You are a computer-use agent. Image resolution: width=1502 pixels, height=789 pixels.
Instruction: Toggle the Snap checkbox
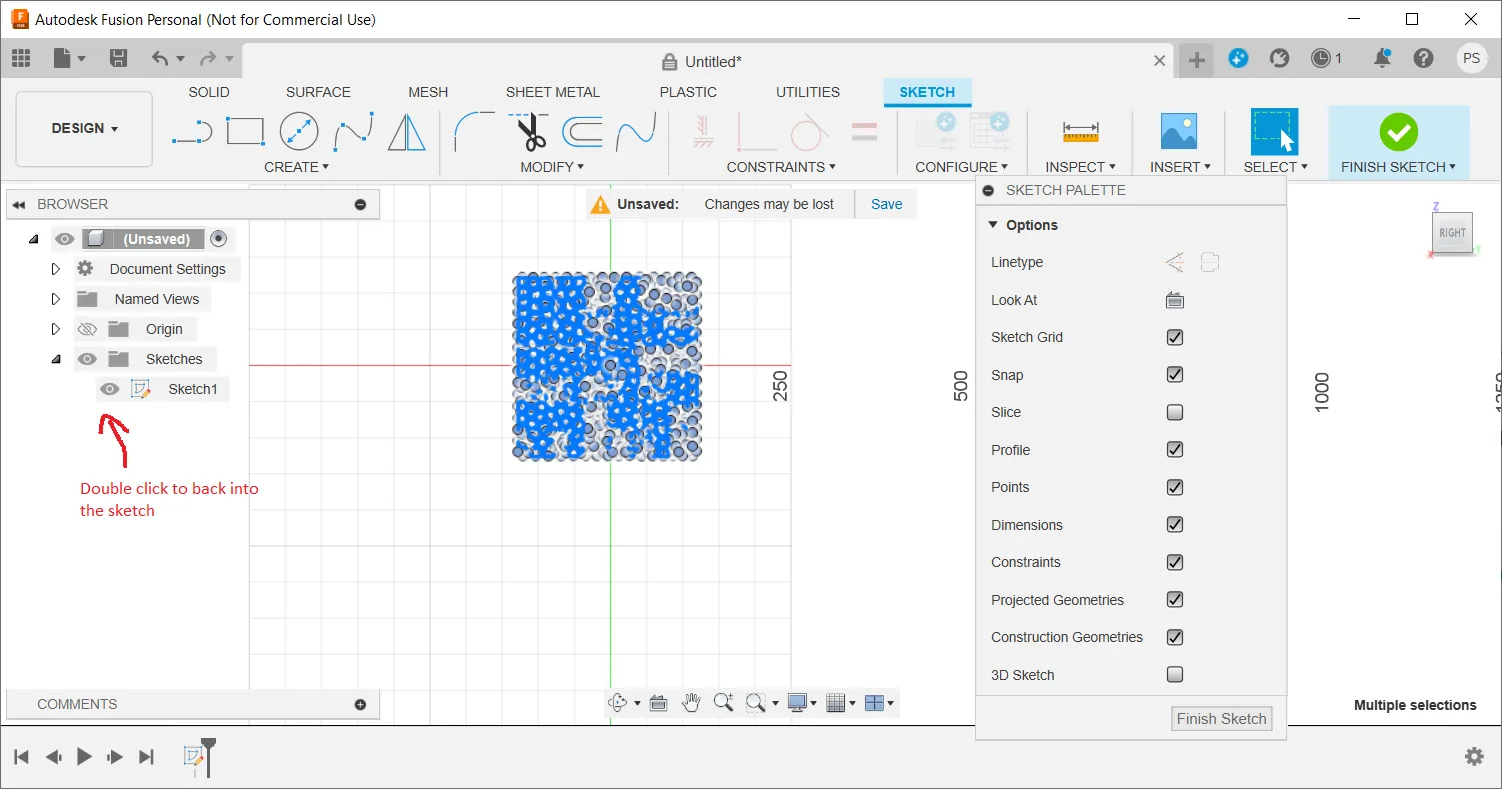[1175, 375]
